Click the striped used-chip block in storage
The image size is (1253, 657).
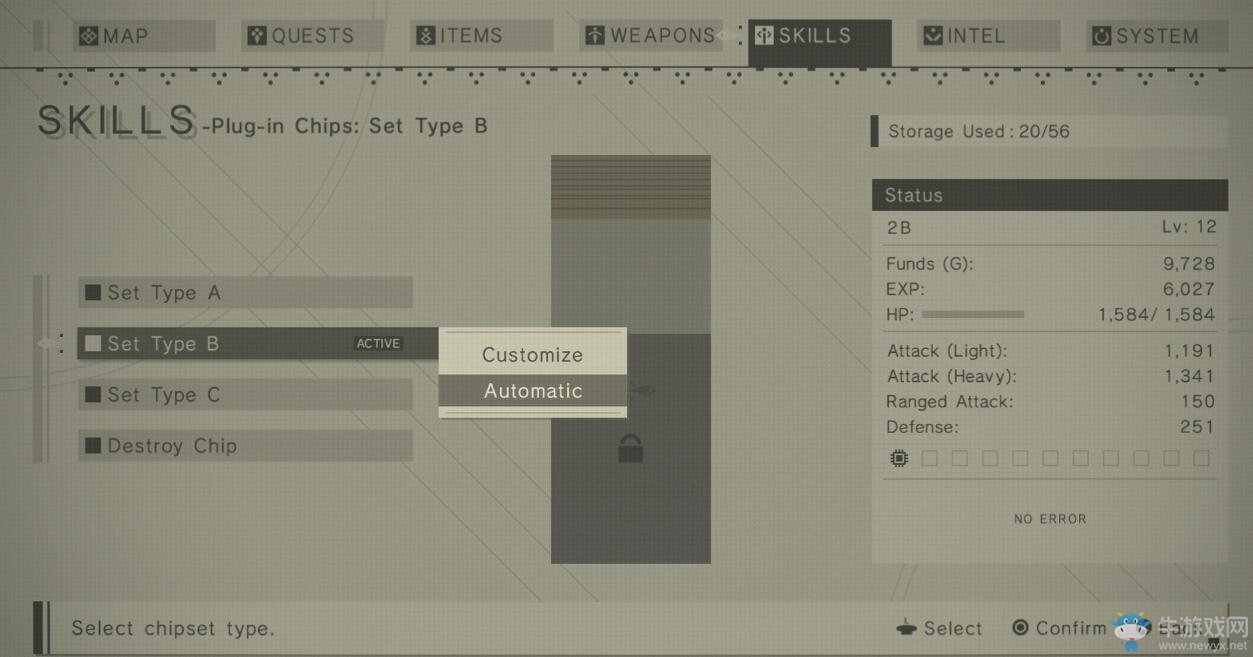tap(631, 187)
